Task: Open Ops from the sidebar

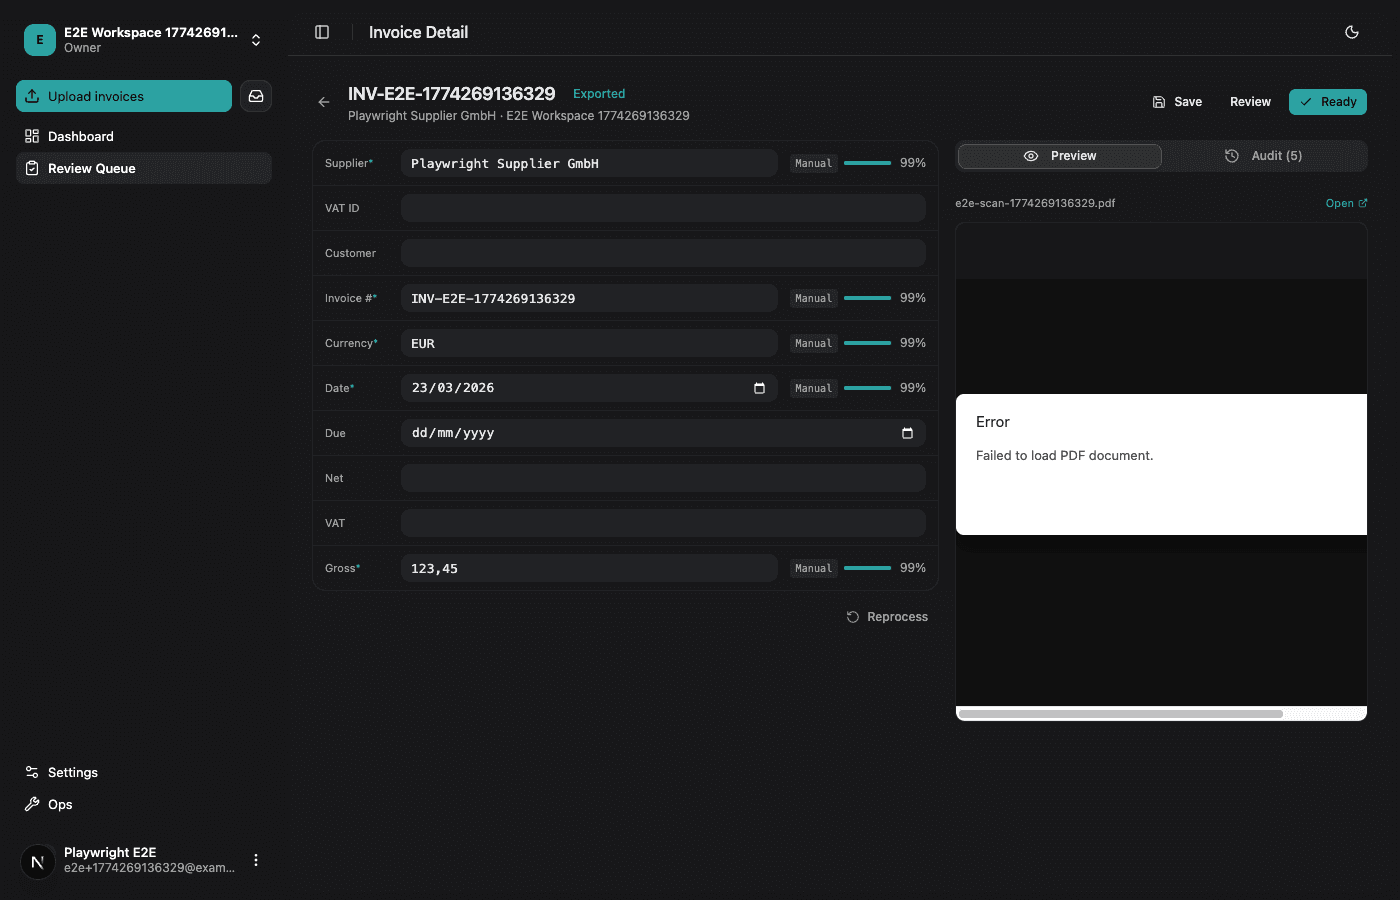Action: (60, 804)
